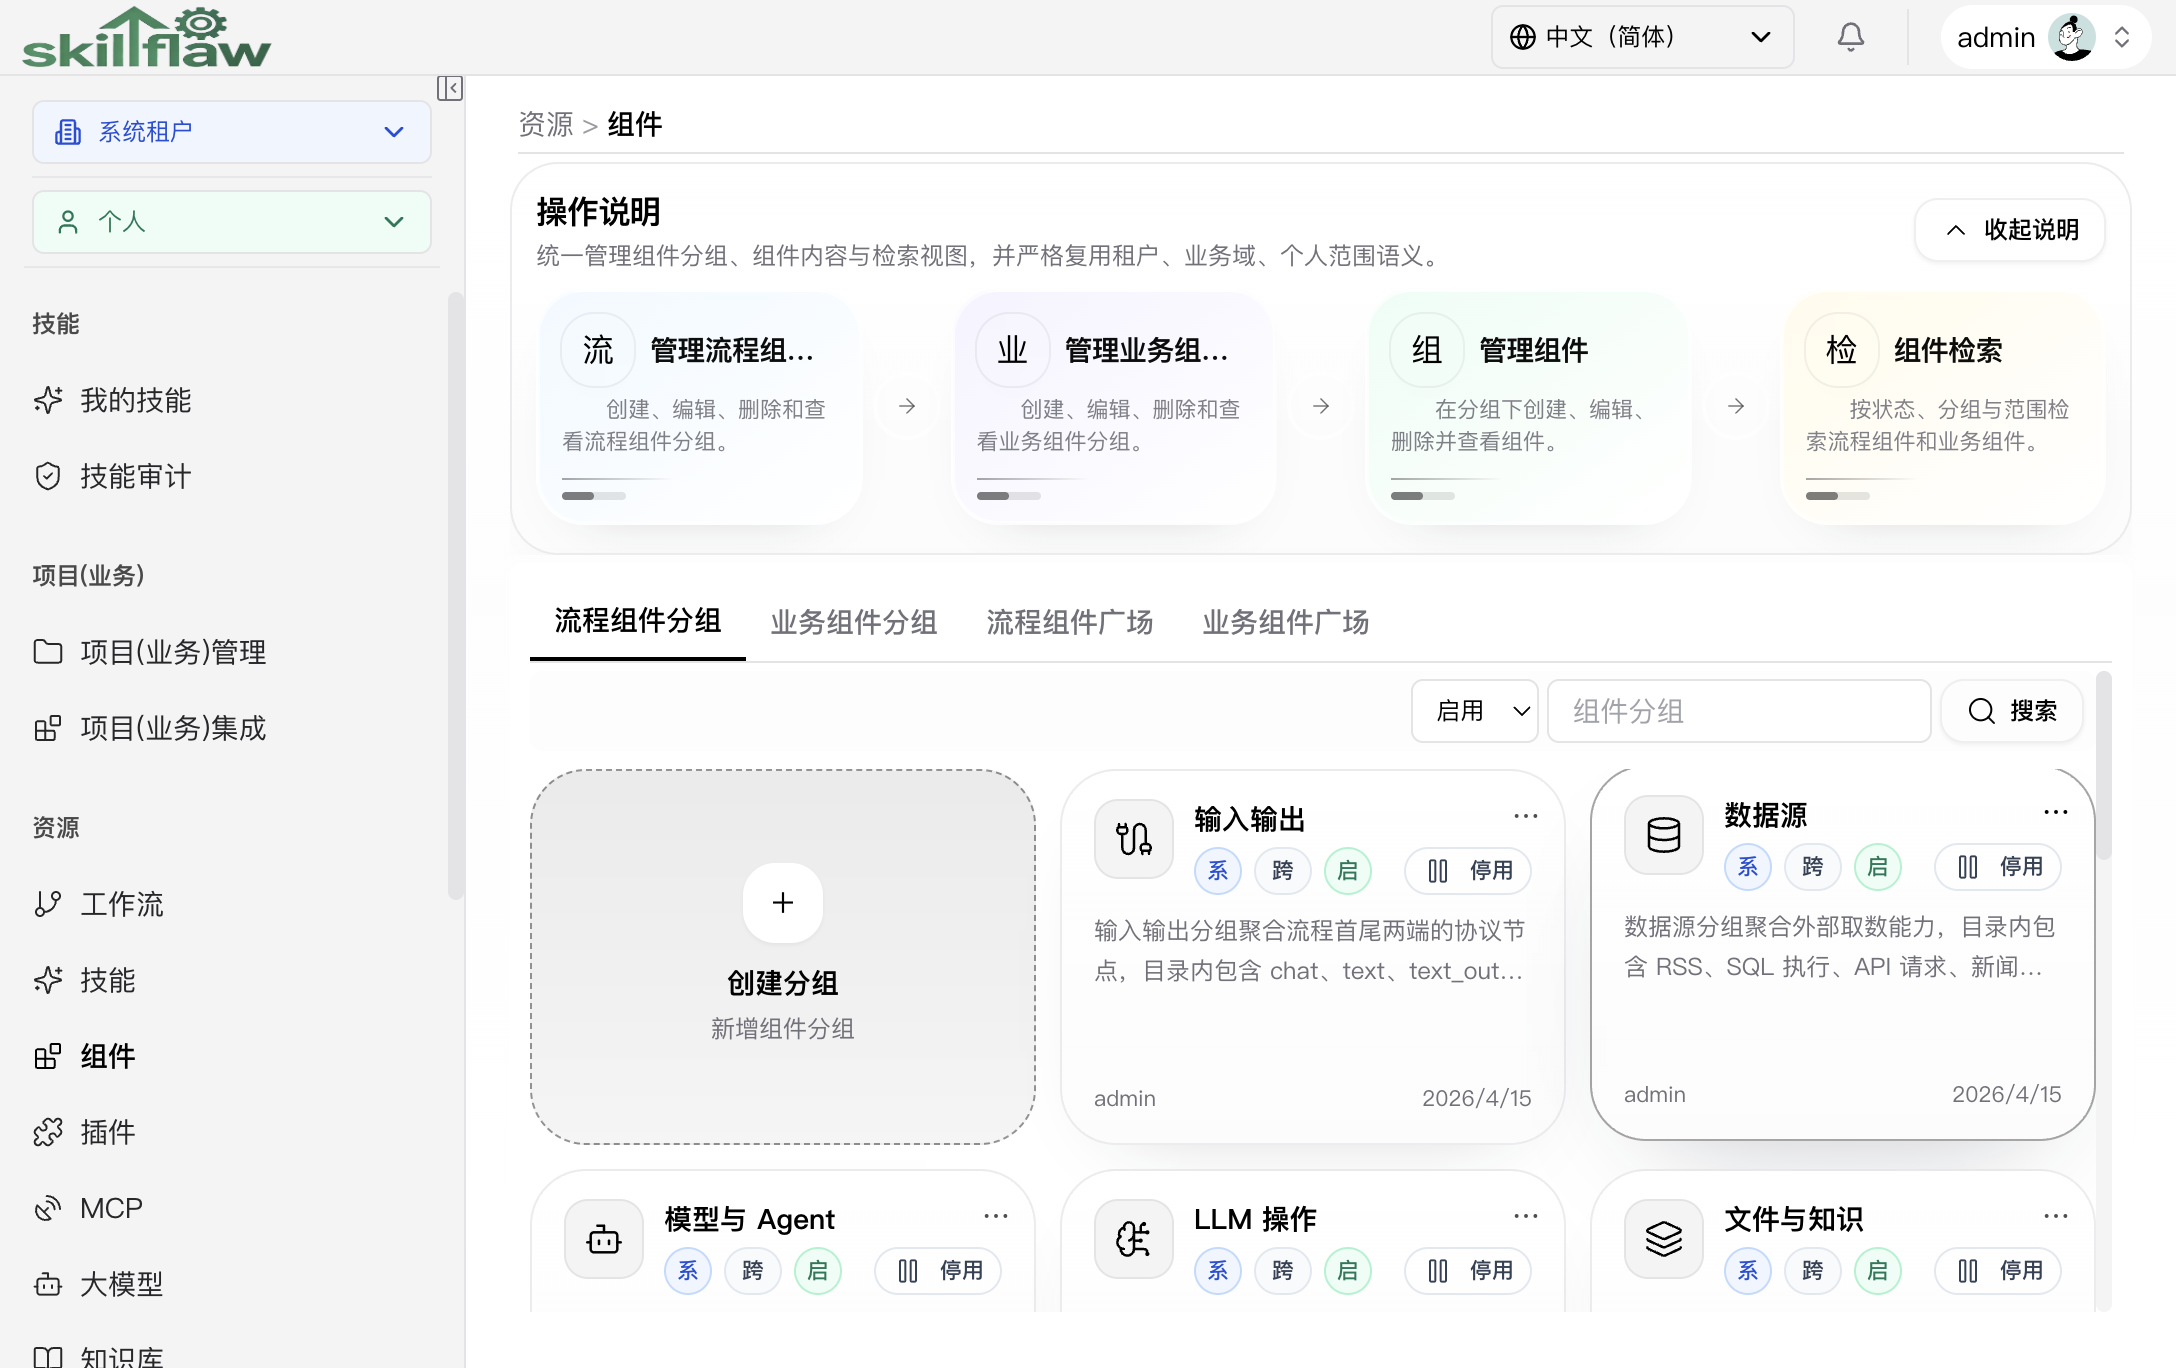Viewport: 2176px width, 1368px height.
Task: Click the 启 badge on LLM 操作 card
Action: (1348, 1271)
